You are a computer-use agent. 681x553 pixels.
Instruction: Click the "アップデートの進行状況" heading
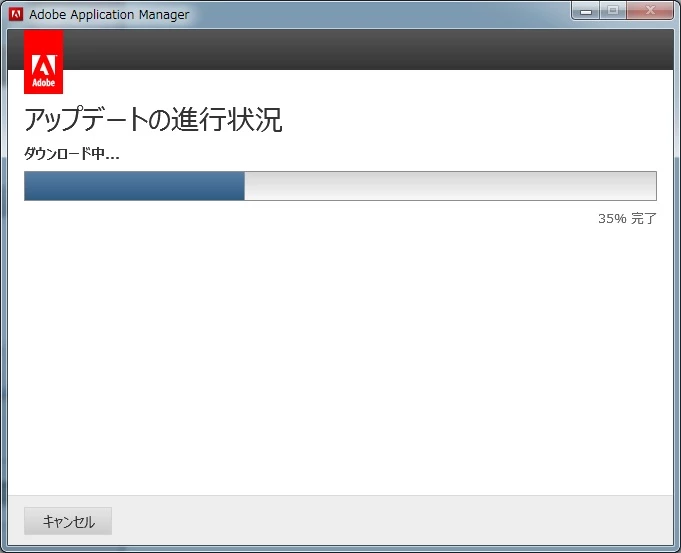(x=153, y=119)
